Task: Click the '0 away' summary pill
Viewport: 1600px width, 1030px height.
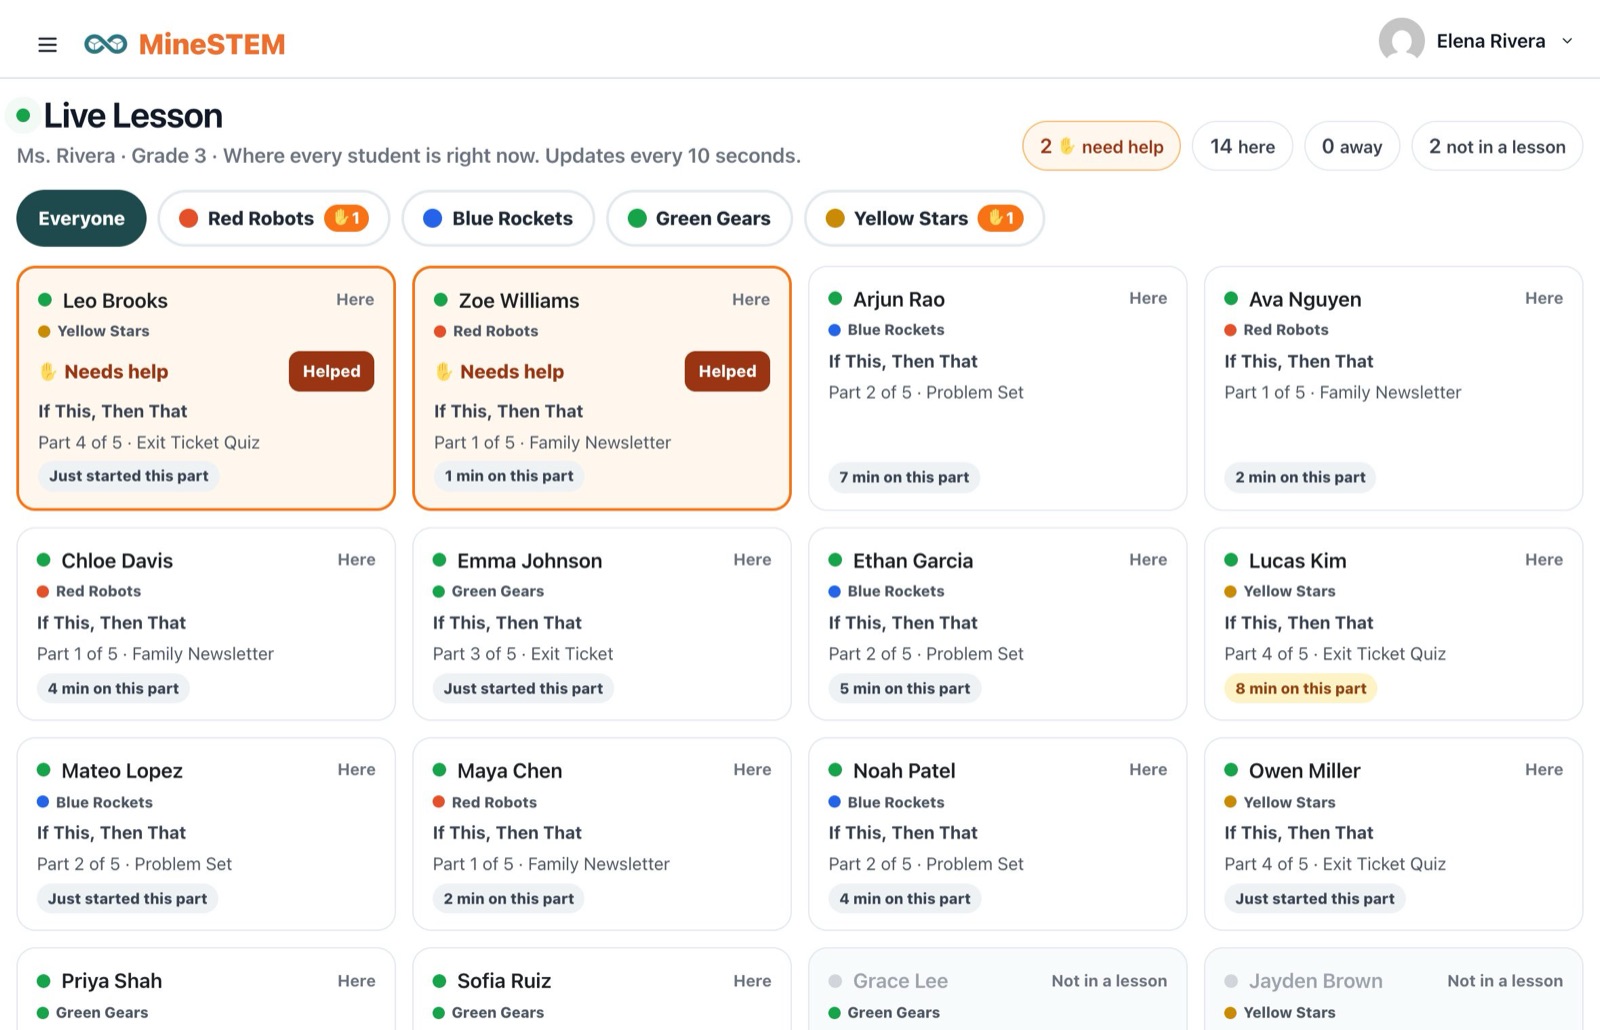Action: (x=1352, y=146)
